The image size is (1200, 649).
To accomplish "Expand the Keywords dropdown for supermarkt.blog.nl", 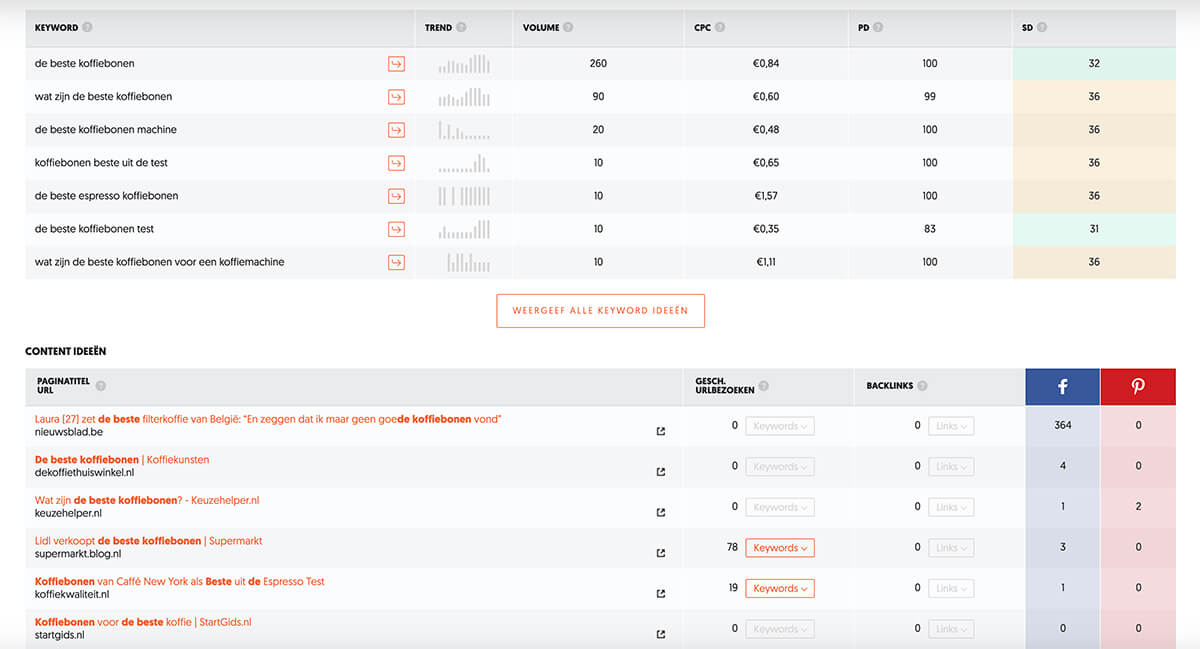I will 780,548.
